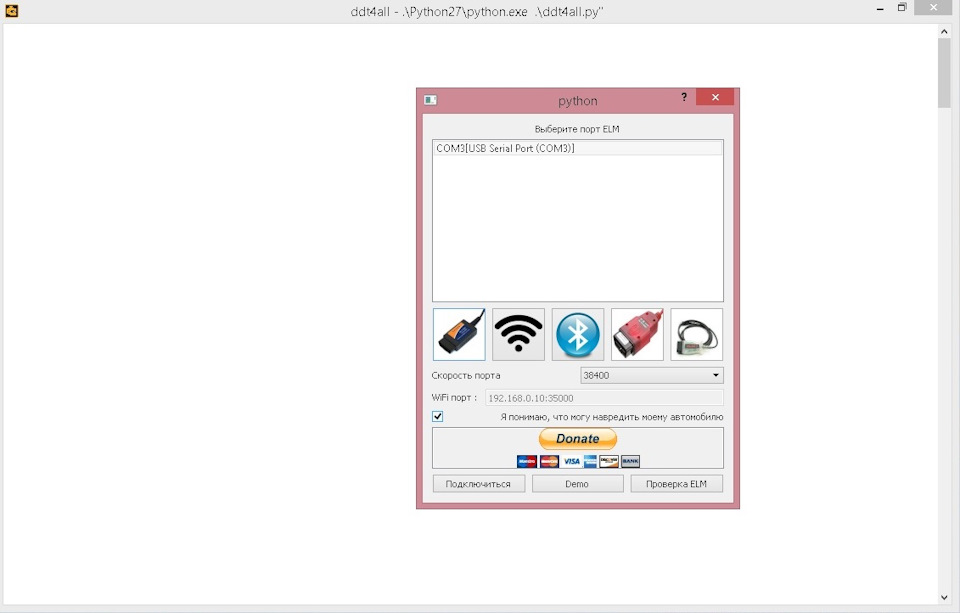Open the ddt4all app icon in title bar

point(11,10)
